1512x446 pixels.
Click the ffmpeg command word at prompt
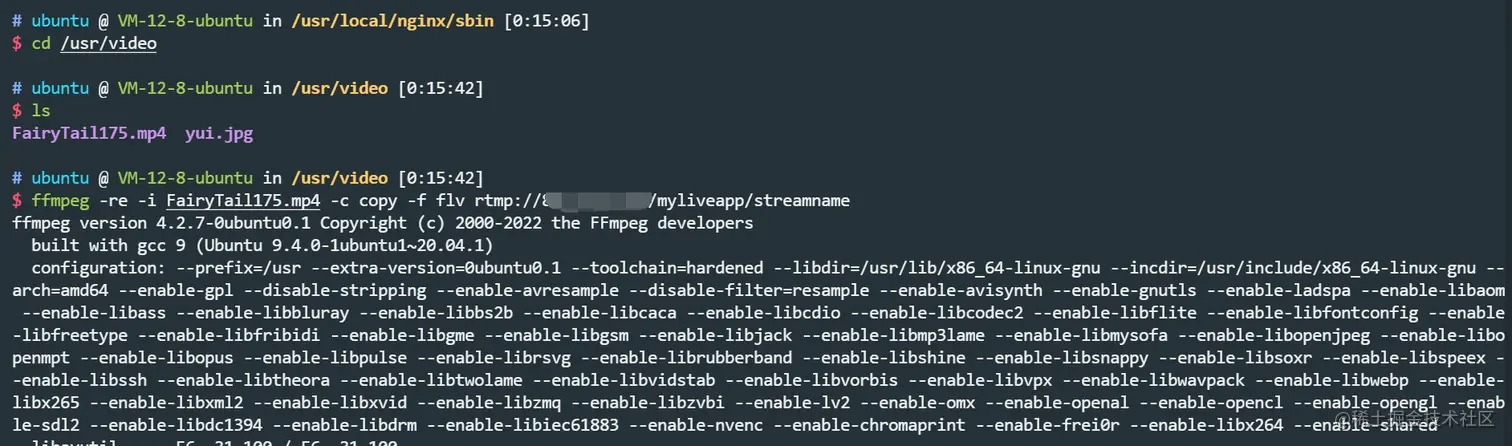60,200
